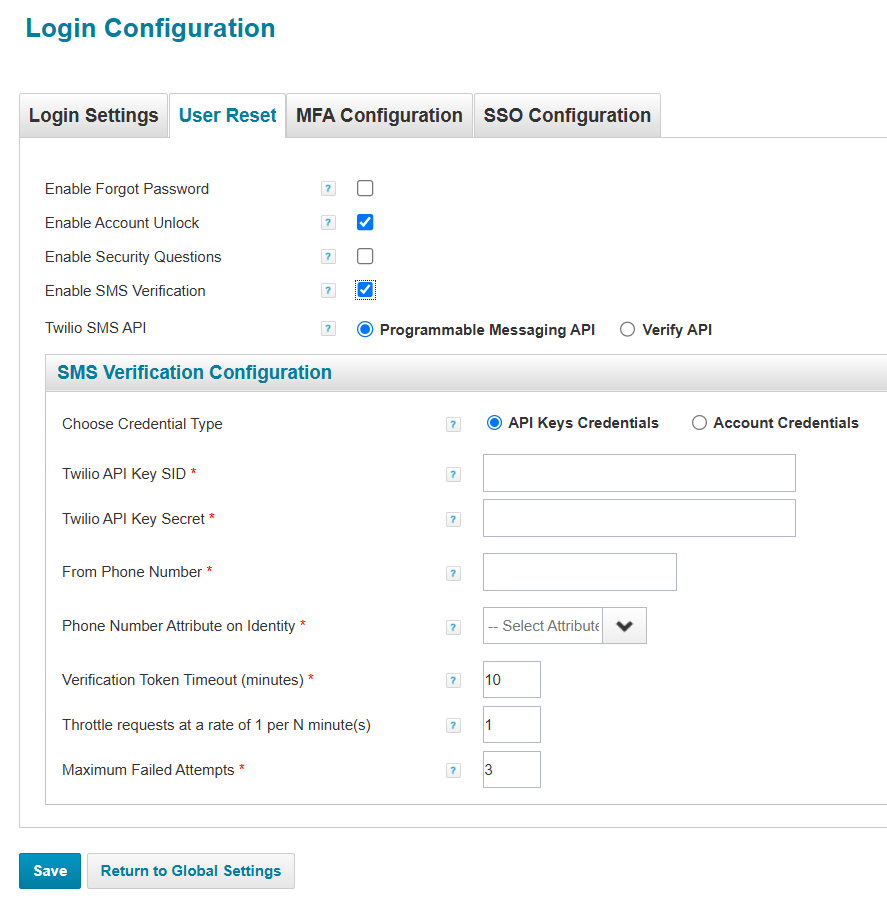Disable the SMS Verification checkbox

[x=365, y=290]
